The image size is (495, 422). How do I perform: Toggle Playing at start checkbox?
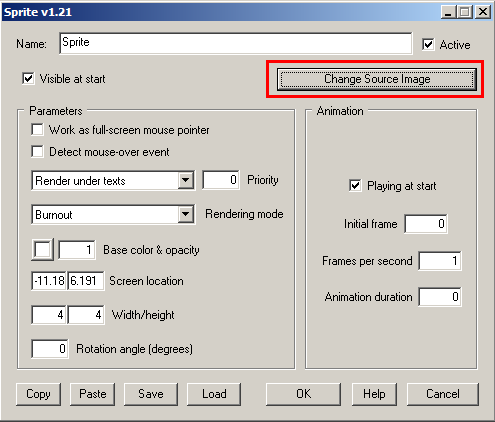coord(355,186)
